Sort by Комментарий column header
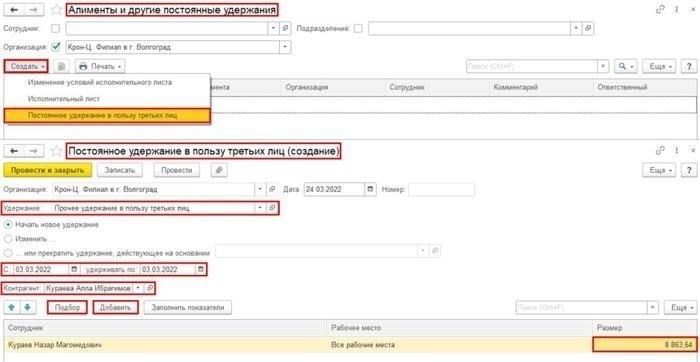700x362 pixels. (542, 87)
